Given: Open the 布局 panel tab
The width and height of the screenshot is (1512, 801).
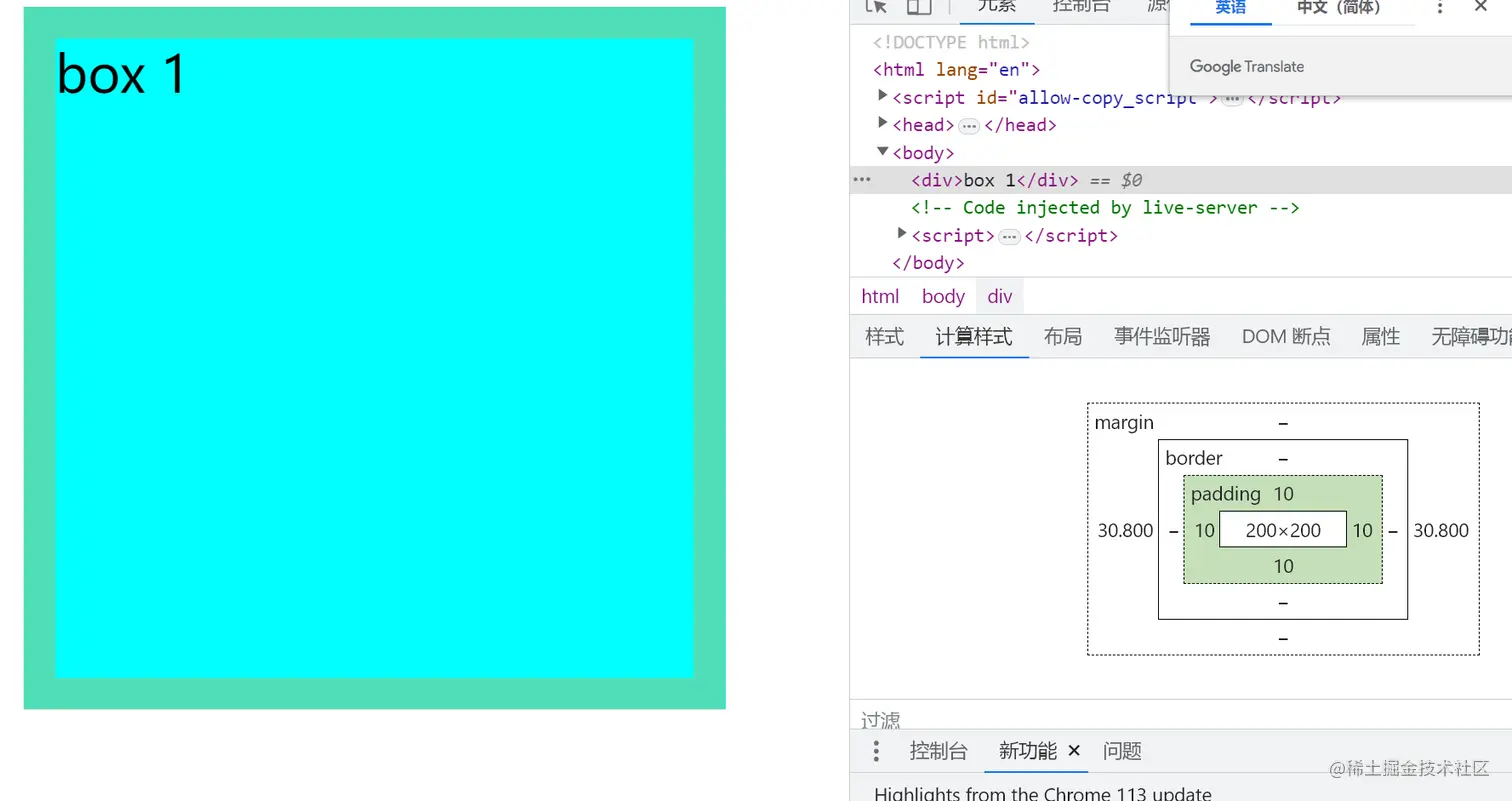Looking at the screenshot, I should point(1062,337).
